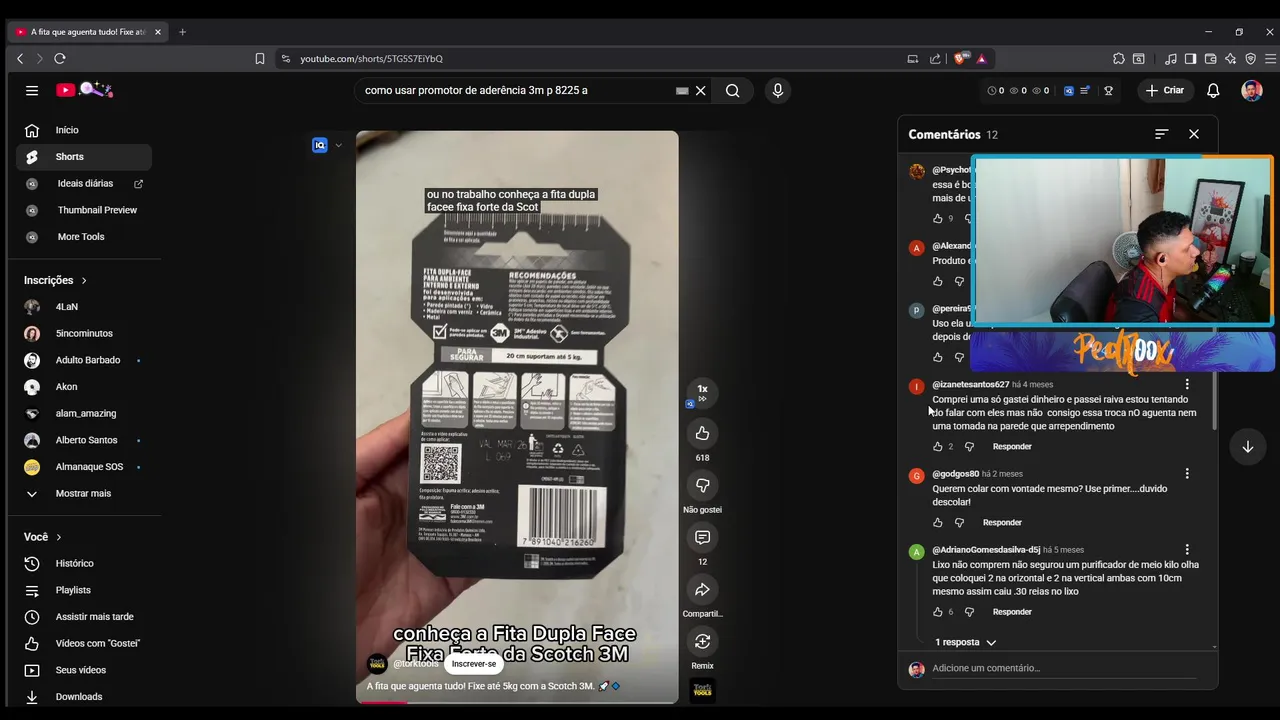Go to next Short arrow

tap(1247, 447)
